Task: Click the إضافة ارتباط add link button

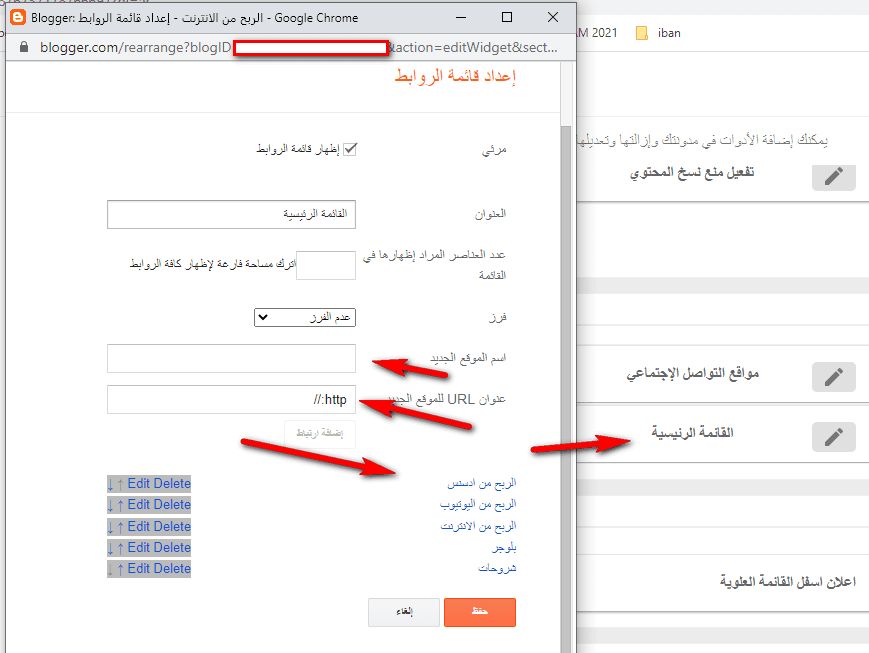Action: coord(320,433)
